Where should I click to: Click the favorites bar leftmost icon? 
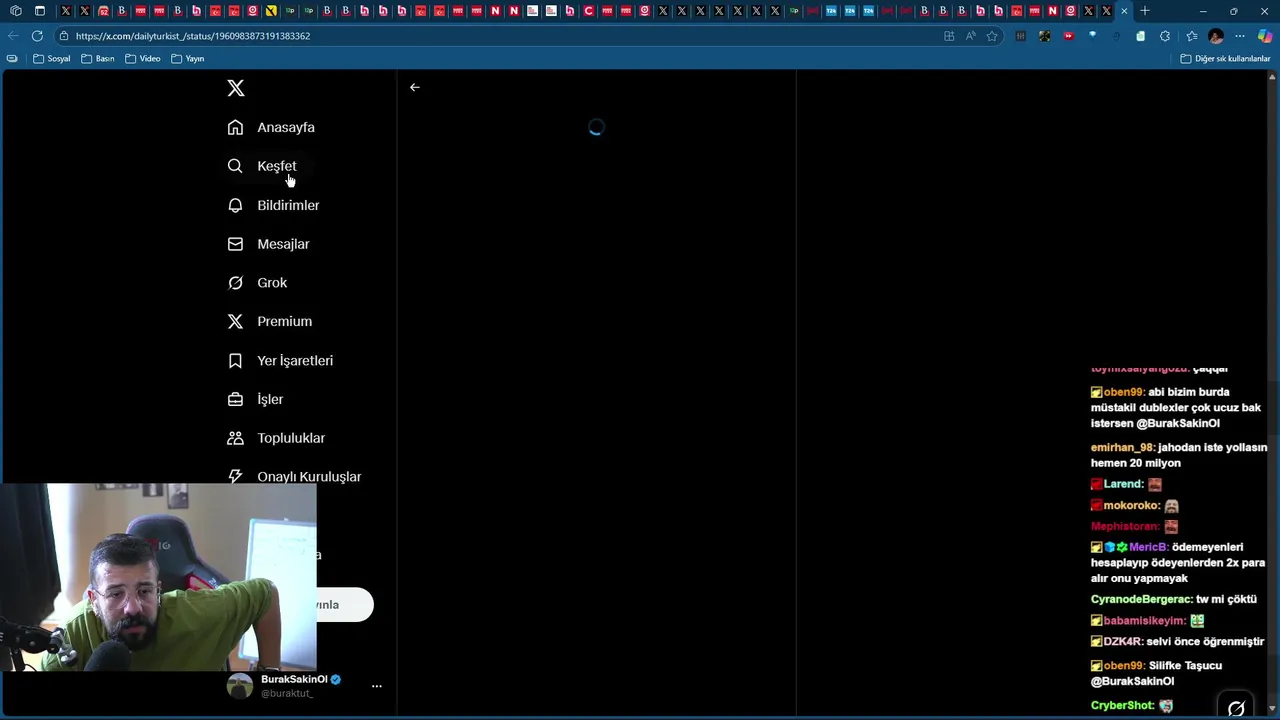(12, 59)
